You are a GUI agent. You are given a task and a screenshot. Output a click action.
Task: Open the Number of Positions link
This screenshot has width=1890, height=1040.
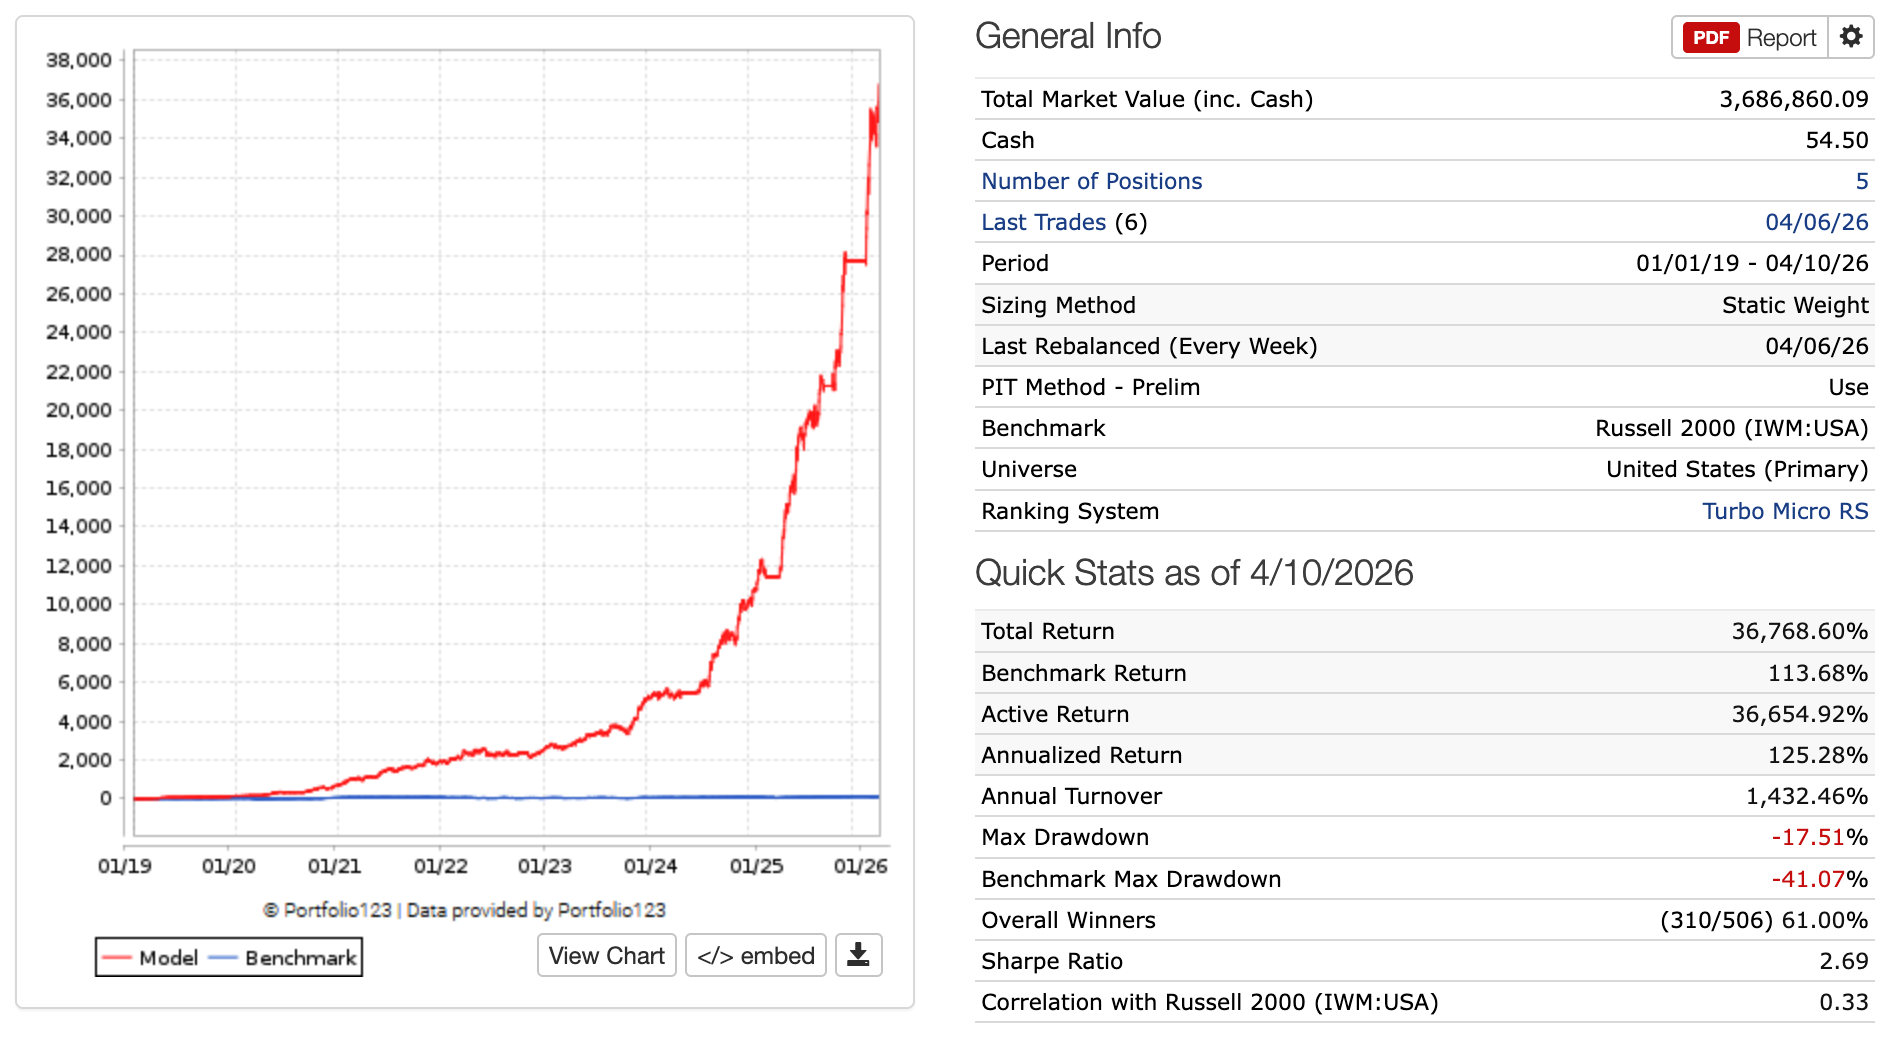[1091, 181]
